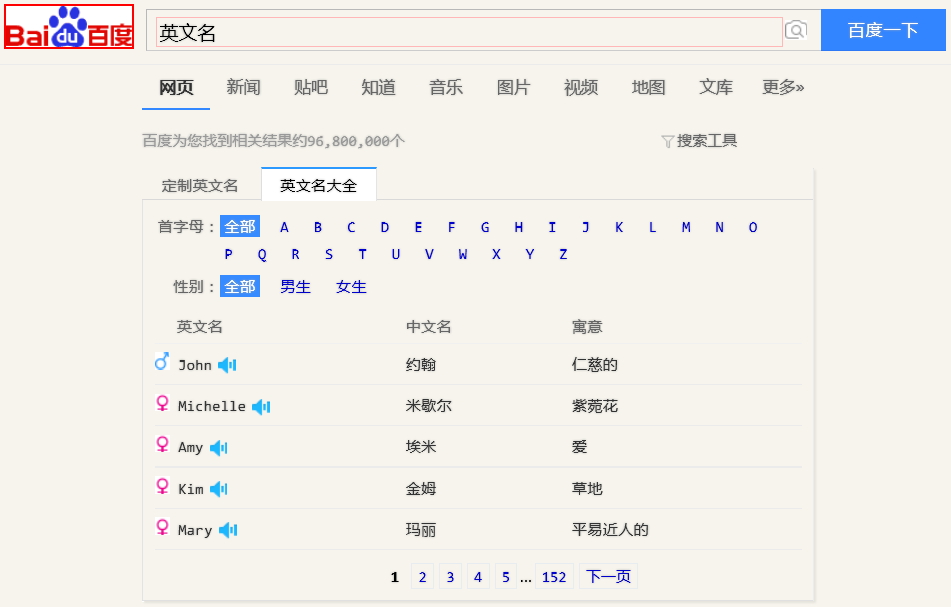
Task: Go to results page 5
Action: point(506,576)
